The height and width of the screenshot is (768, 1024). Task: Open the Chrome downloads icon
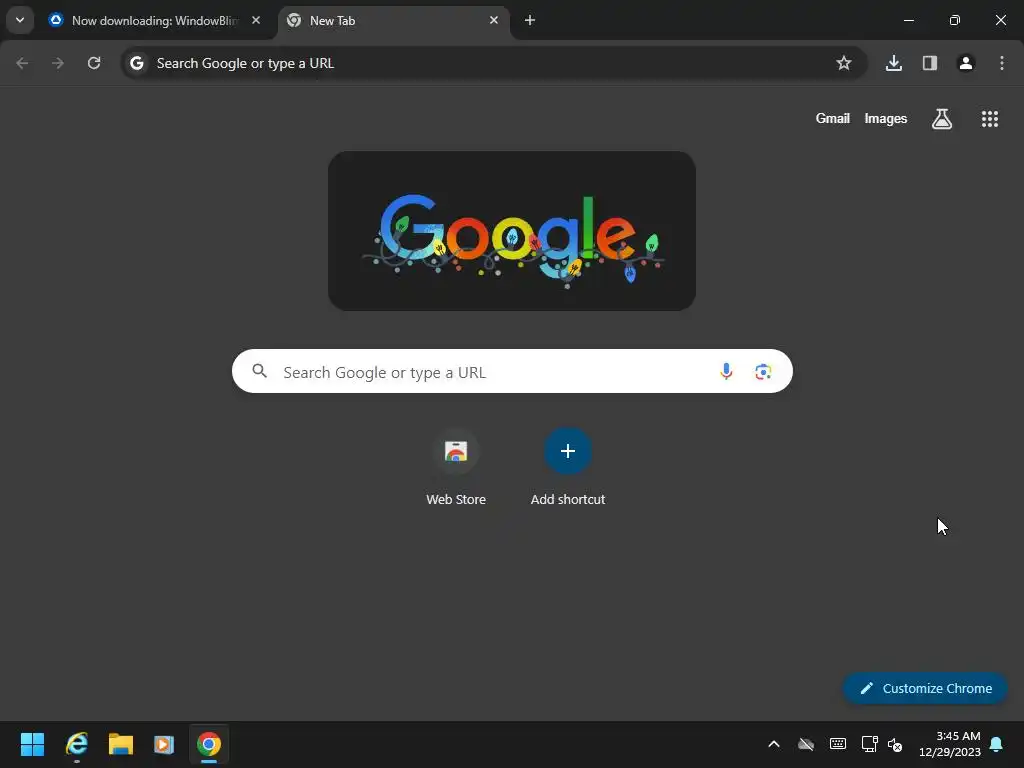894,63
